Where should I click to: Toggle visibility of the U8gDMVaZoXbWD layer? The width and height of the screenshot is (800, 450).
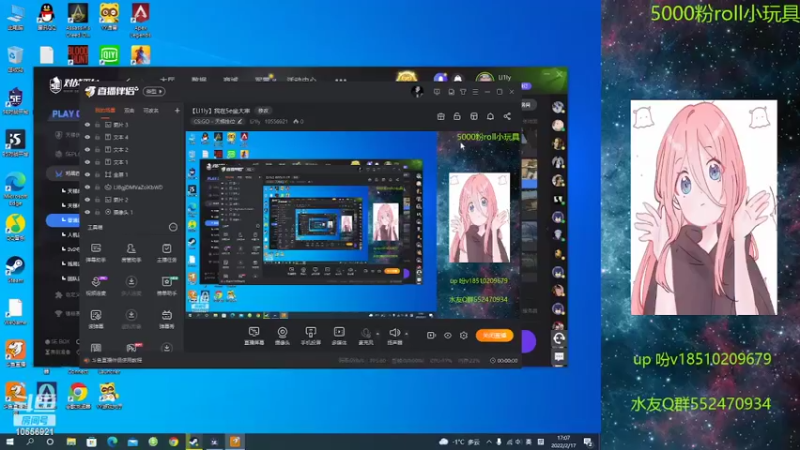87,187
